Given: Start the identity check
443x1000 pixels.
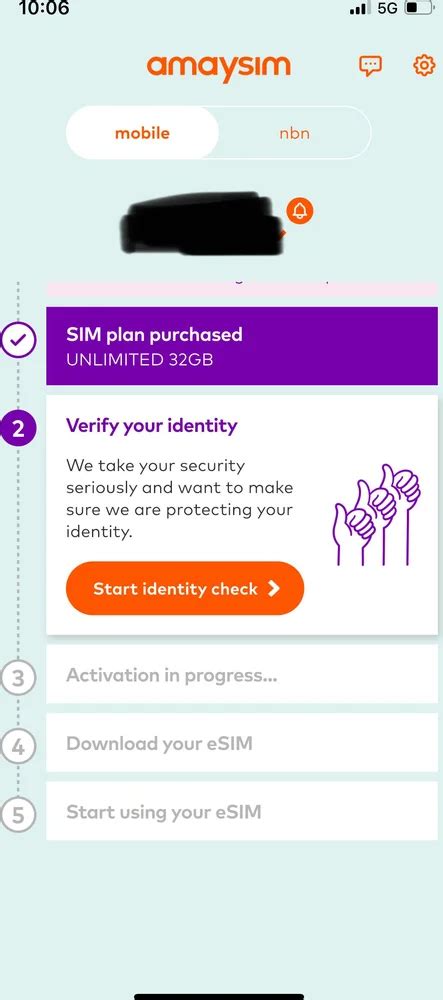Looking at the screenshot, I should pos(185,588).
